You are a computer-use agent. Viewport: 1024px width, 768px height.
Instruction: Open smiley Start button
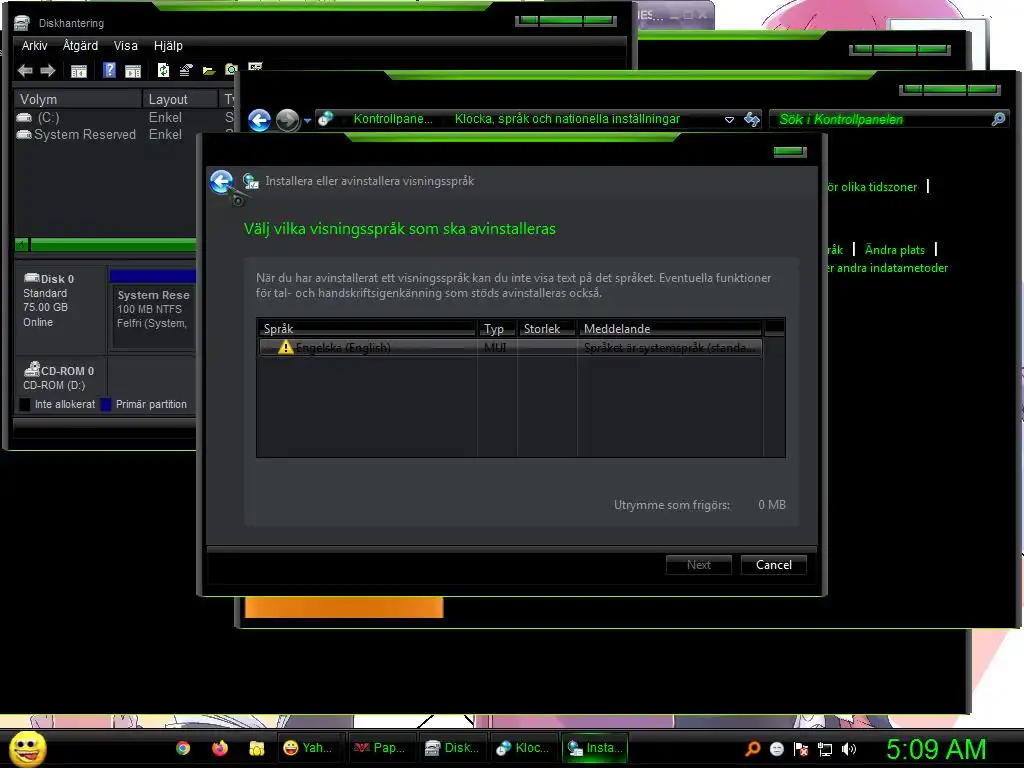click(x=27, y=748)
